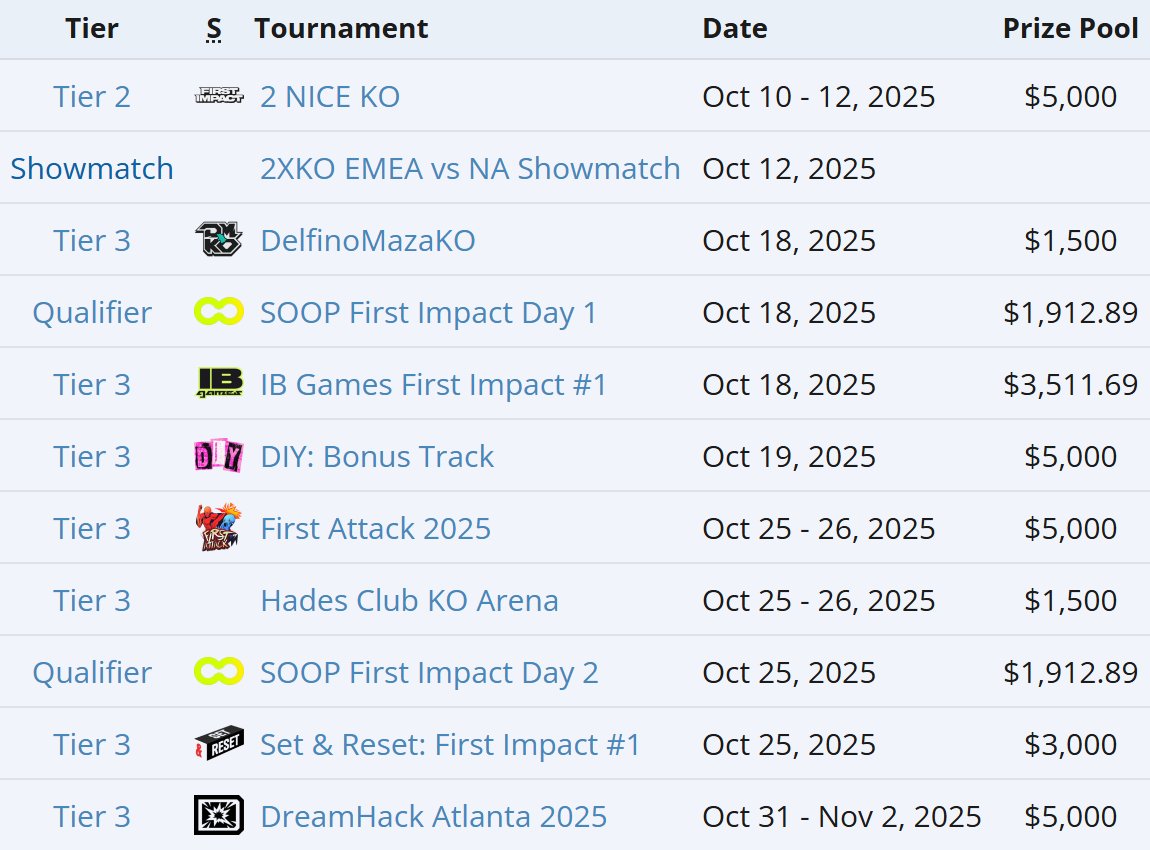Image resolution: width=1150 pixels, height=850 pixels.
Task: Click the SOOP icon beside Day 1
Action: [219, 312]
